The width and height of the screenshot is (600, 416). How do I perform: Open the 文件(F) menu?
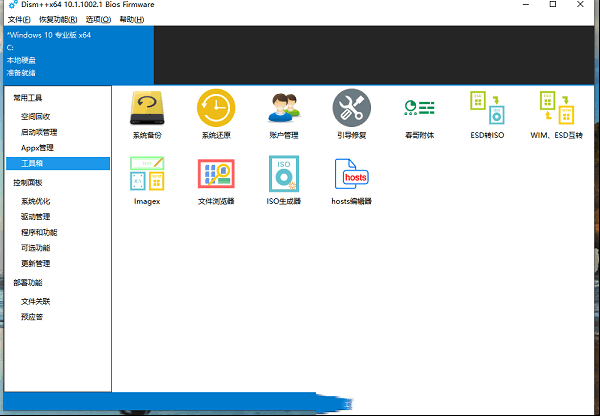19,19
